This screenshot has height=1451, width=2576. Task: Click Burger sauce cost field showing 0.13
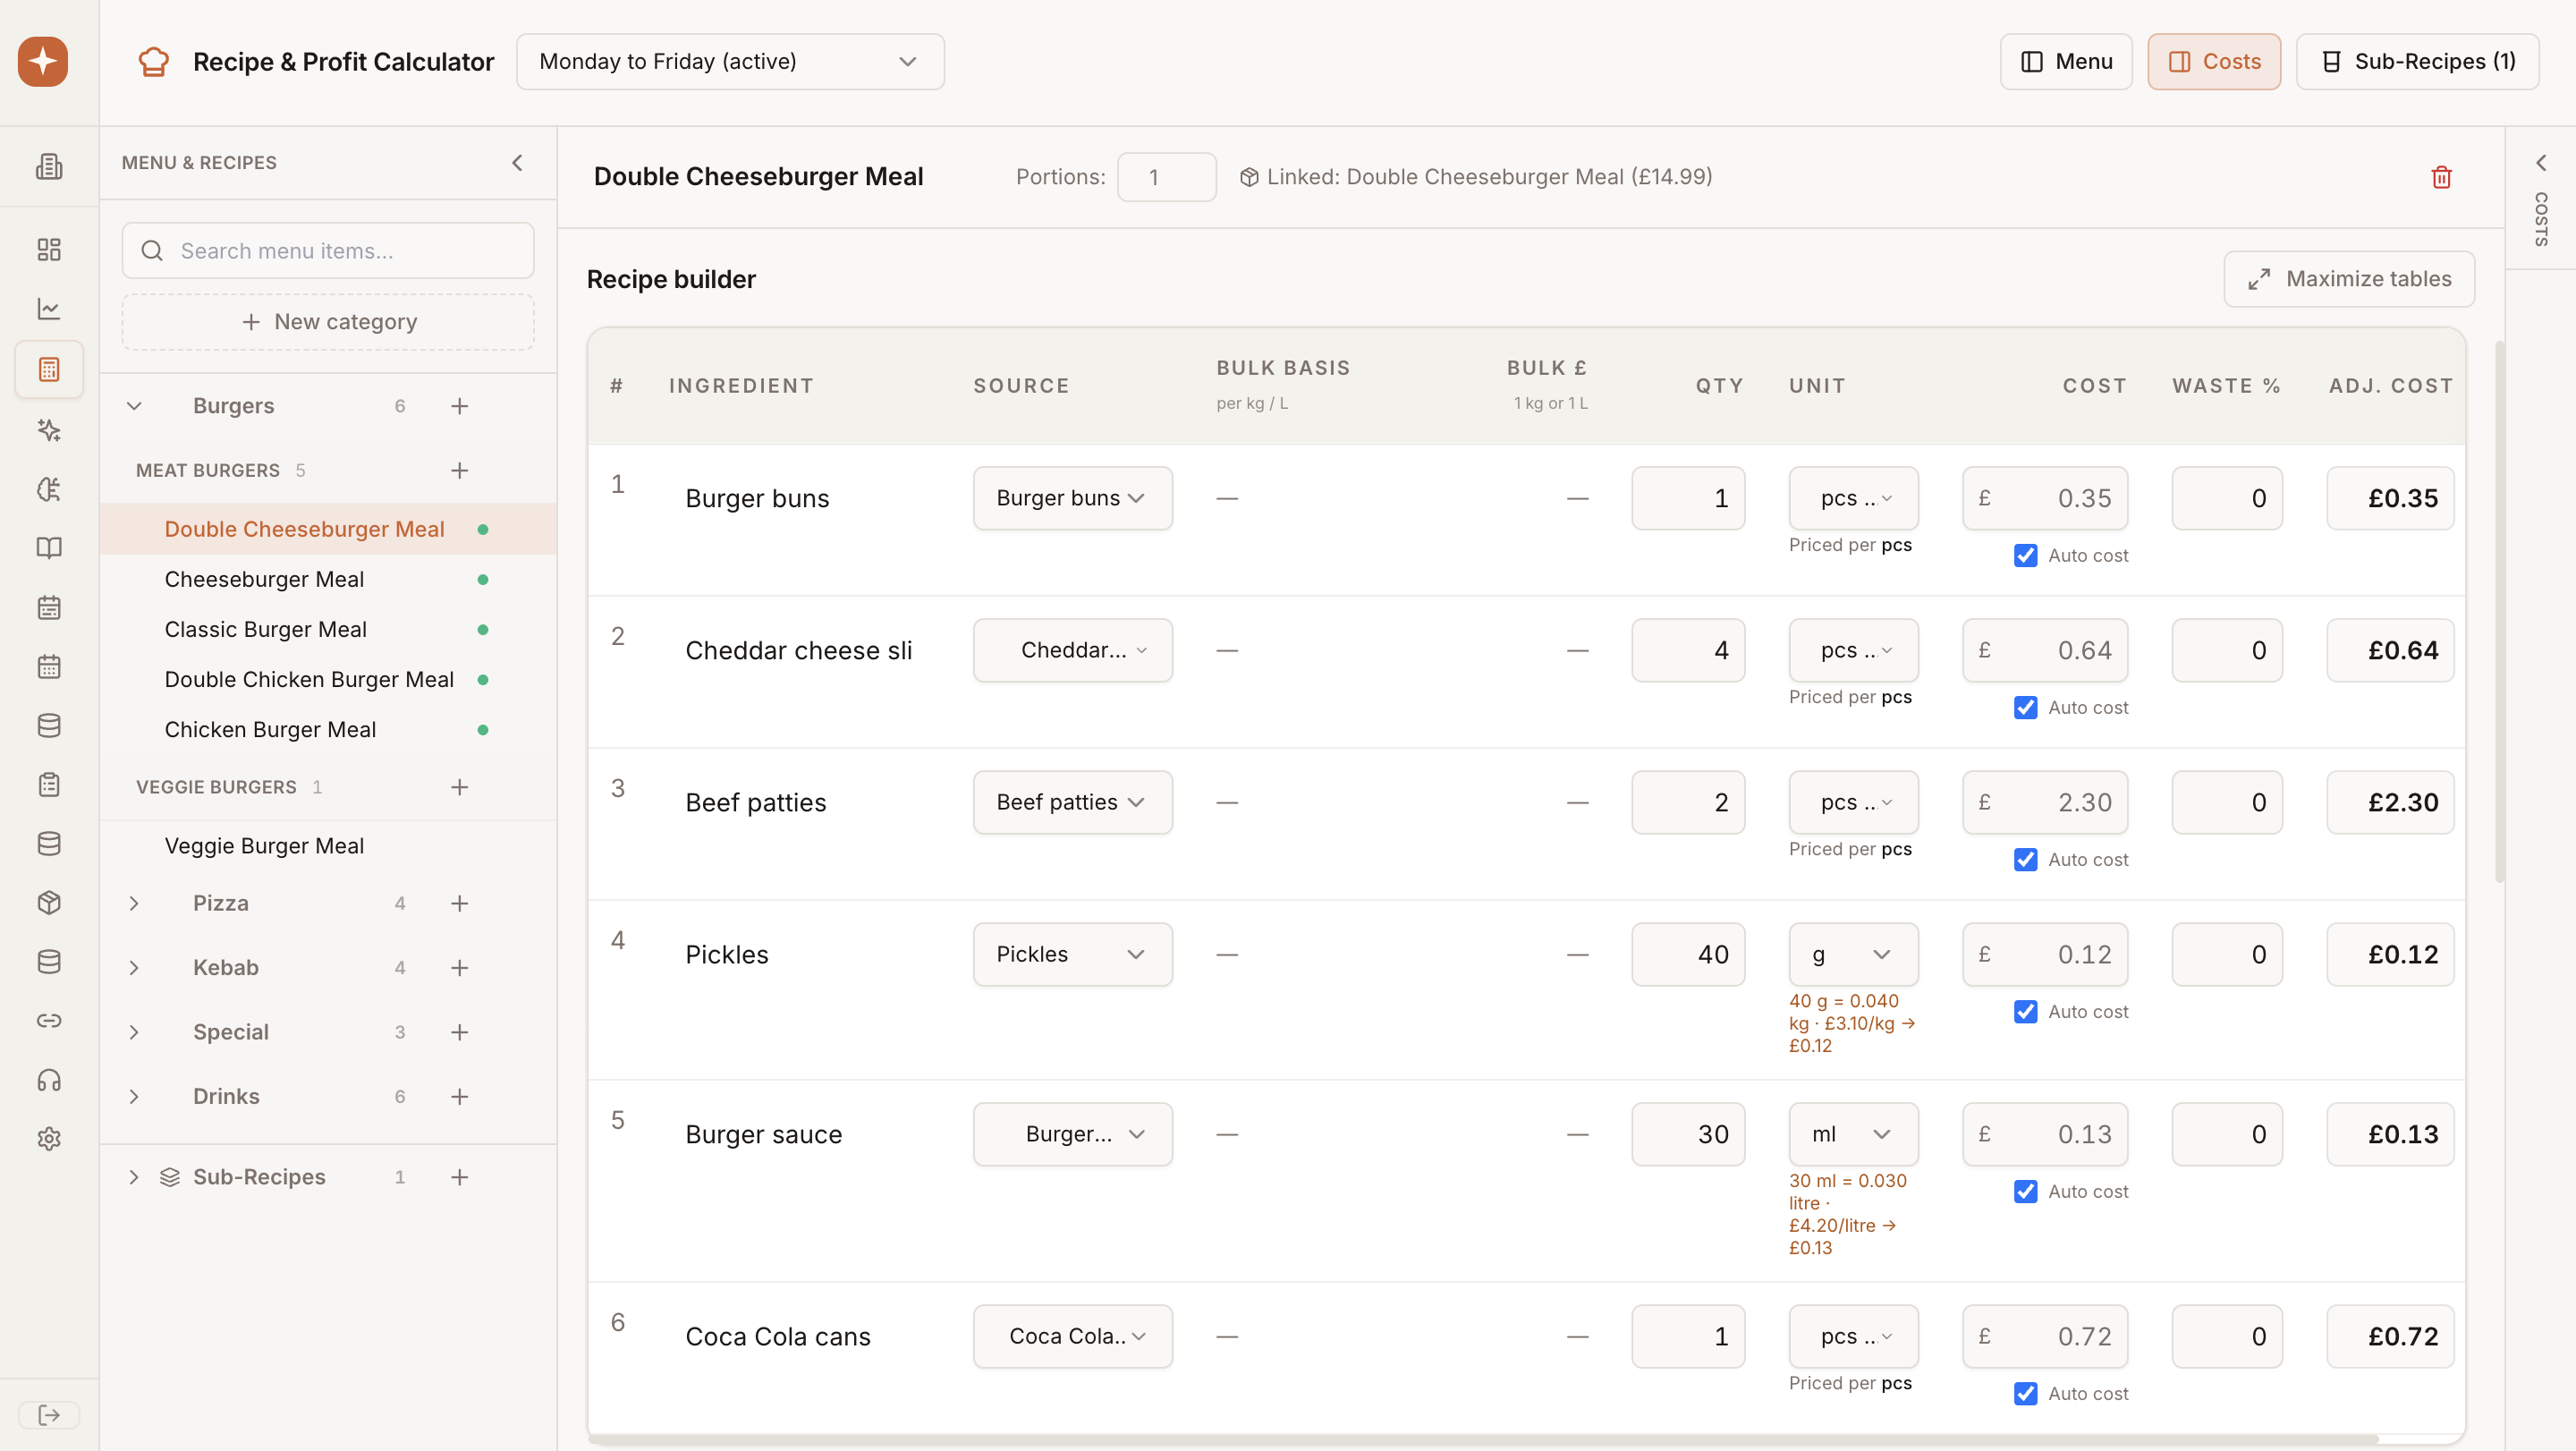2045,1134
